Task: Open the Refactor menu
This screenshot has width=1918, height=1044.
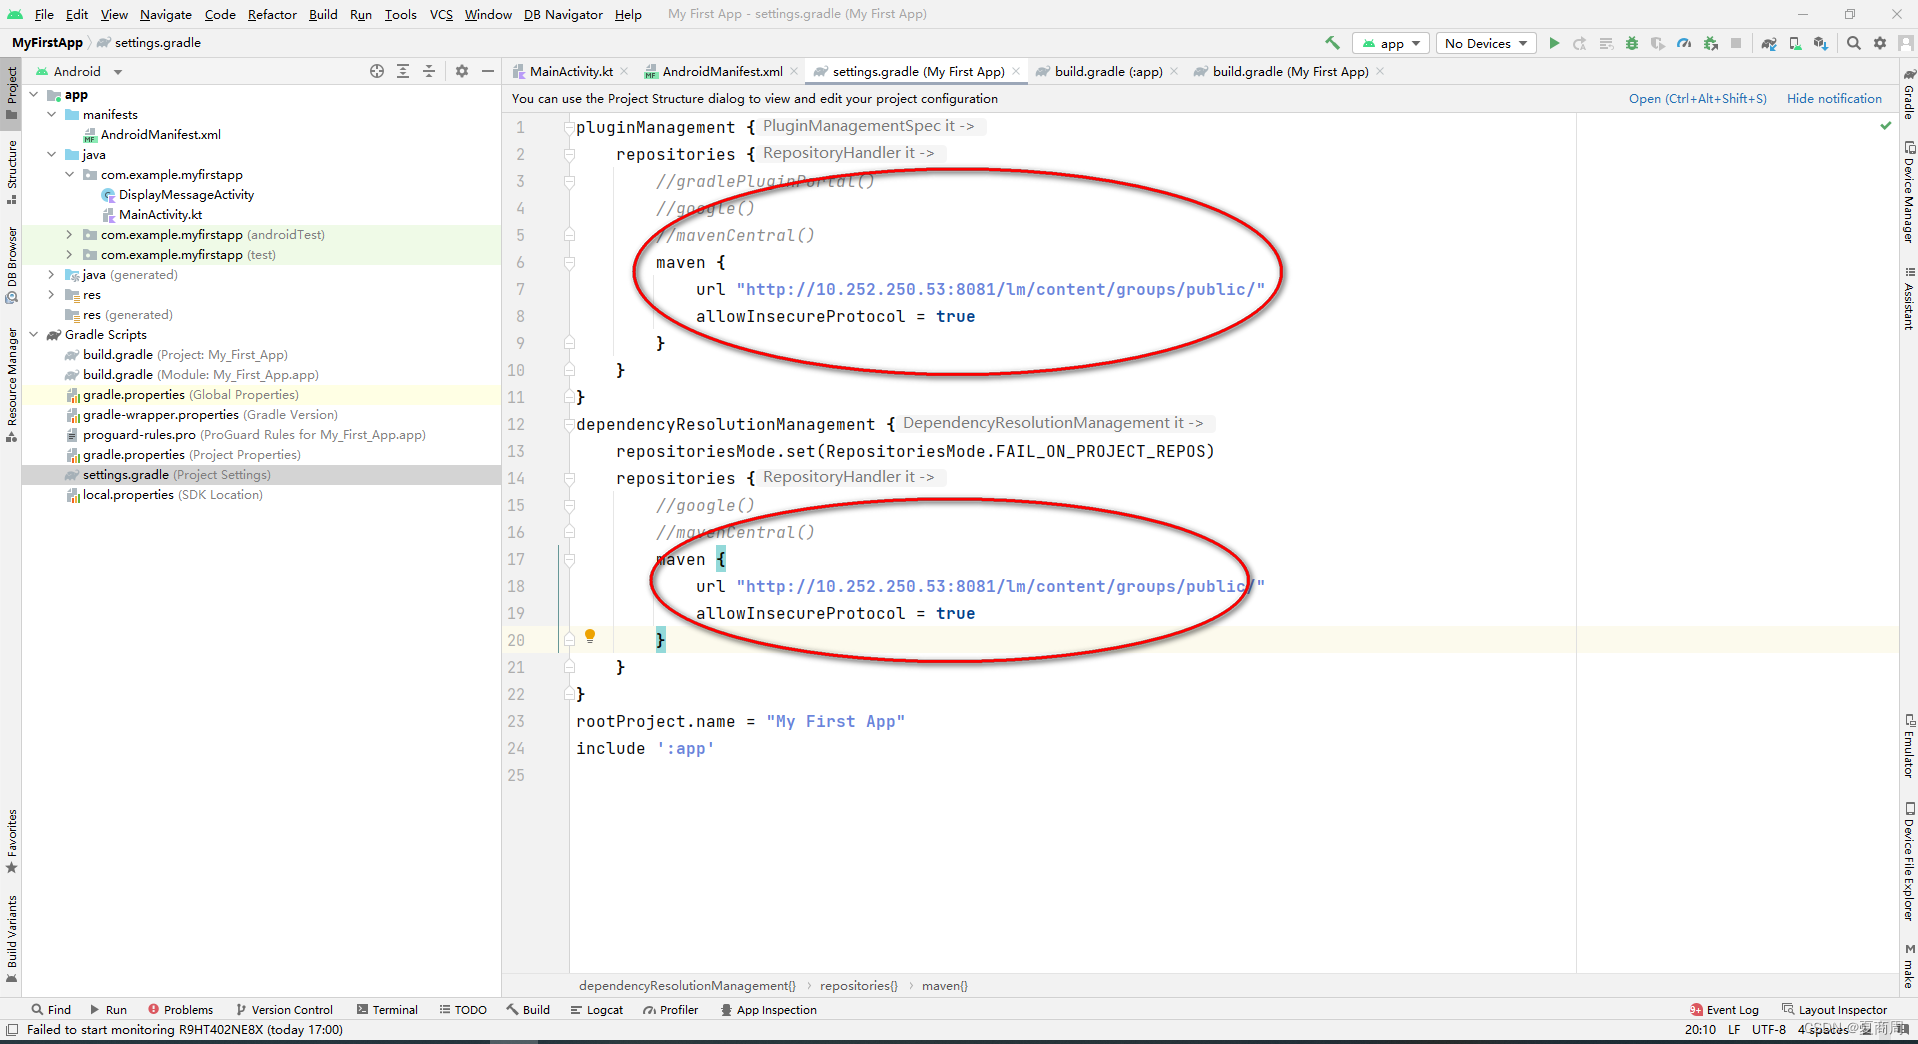Action: pos(272,14)
